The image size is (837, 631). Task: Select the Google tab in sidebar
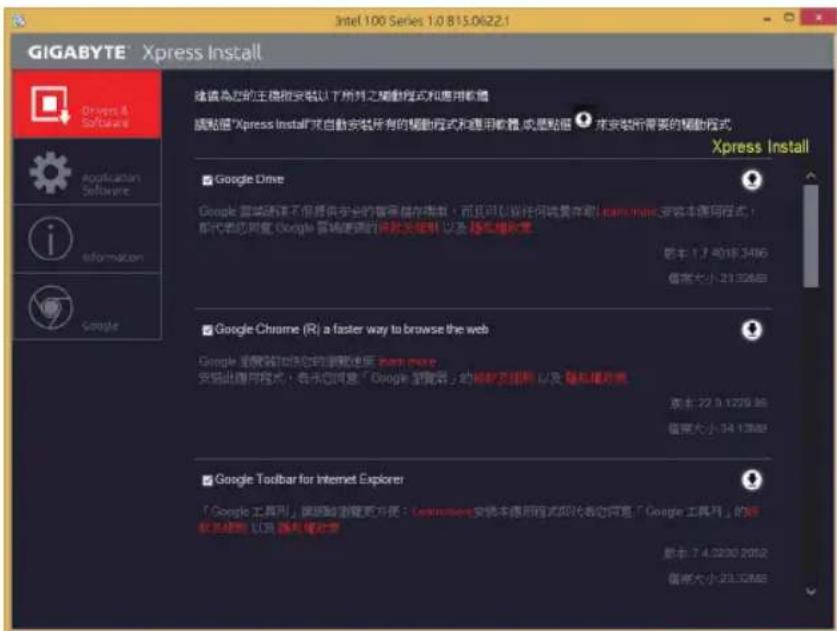(x=87, y=307)
